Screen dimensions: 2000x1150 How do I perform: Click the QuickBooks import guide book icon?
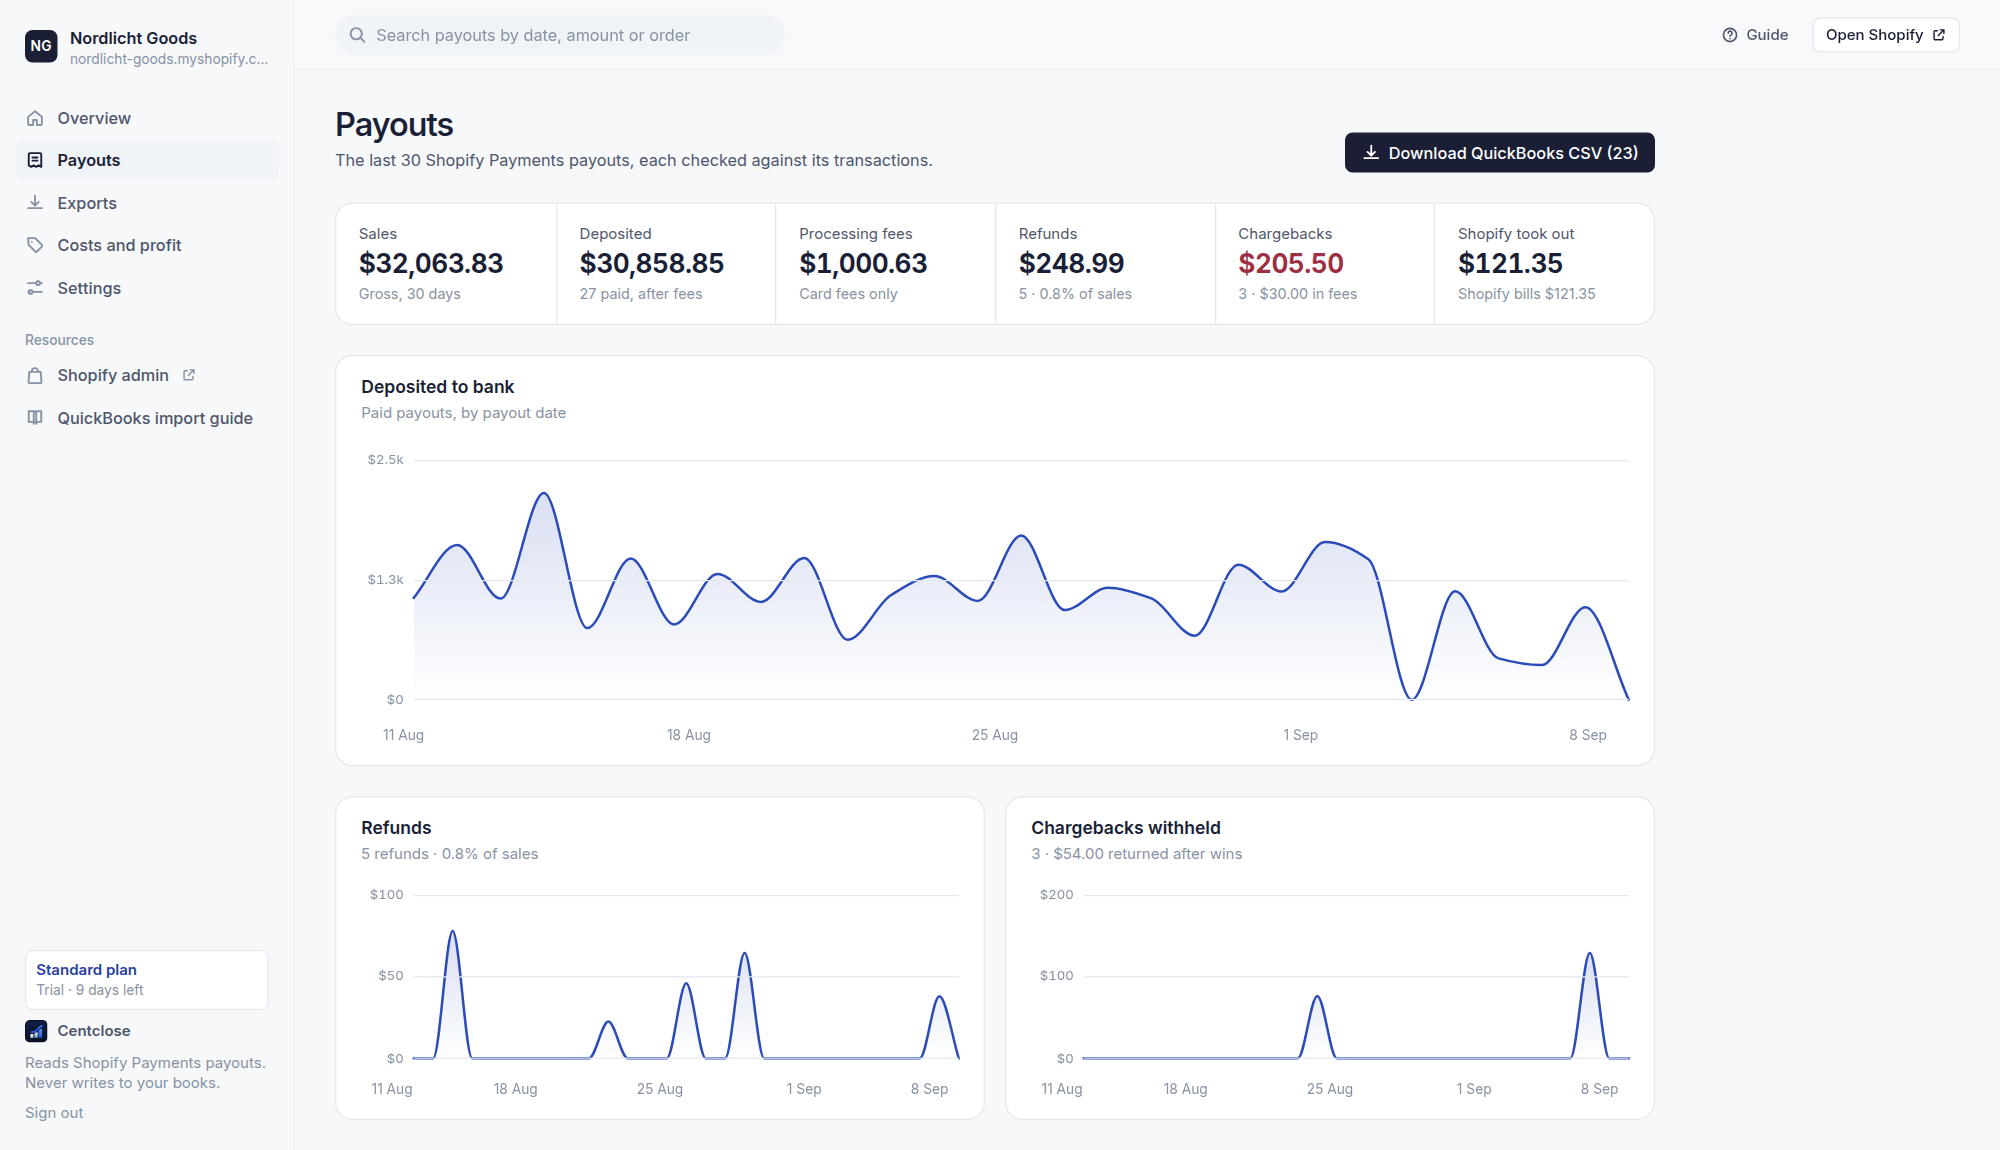(x=35, y=418)
